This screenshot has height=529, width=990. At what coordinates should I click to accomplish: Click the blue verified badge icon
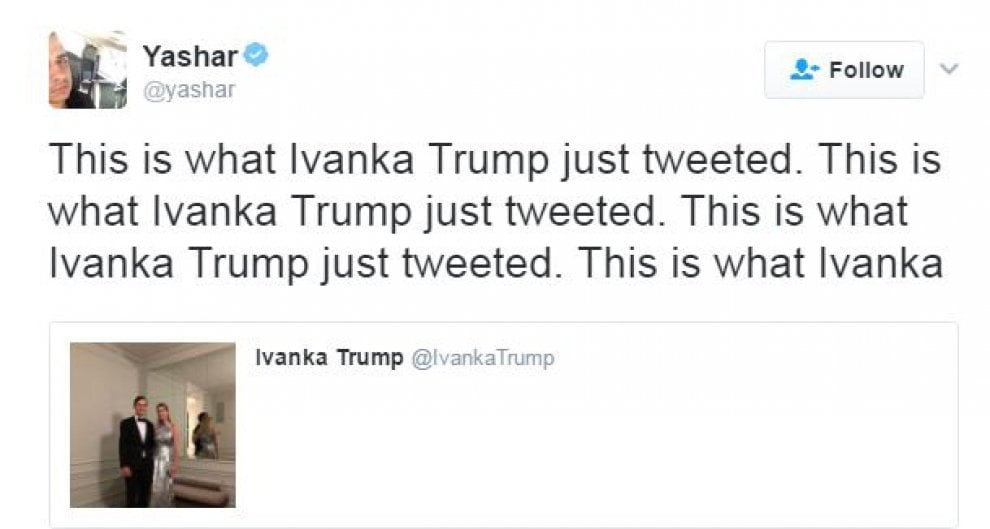(x=256, y=55)
